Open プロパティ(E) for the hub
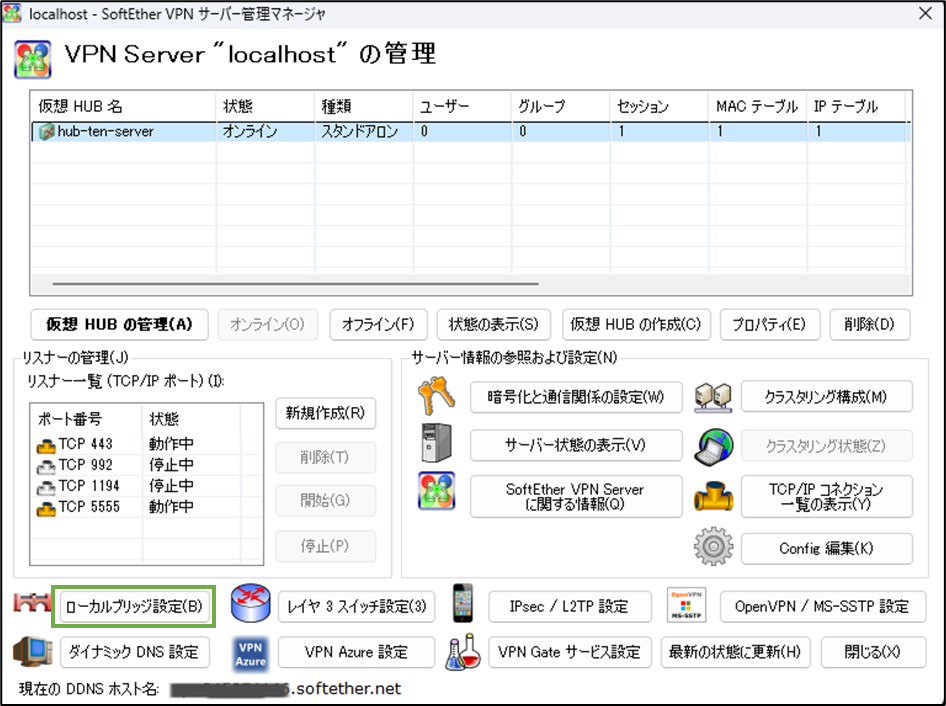The width and height of the screenshot is (946, 706). click(x=769, y=325)
